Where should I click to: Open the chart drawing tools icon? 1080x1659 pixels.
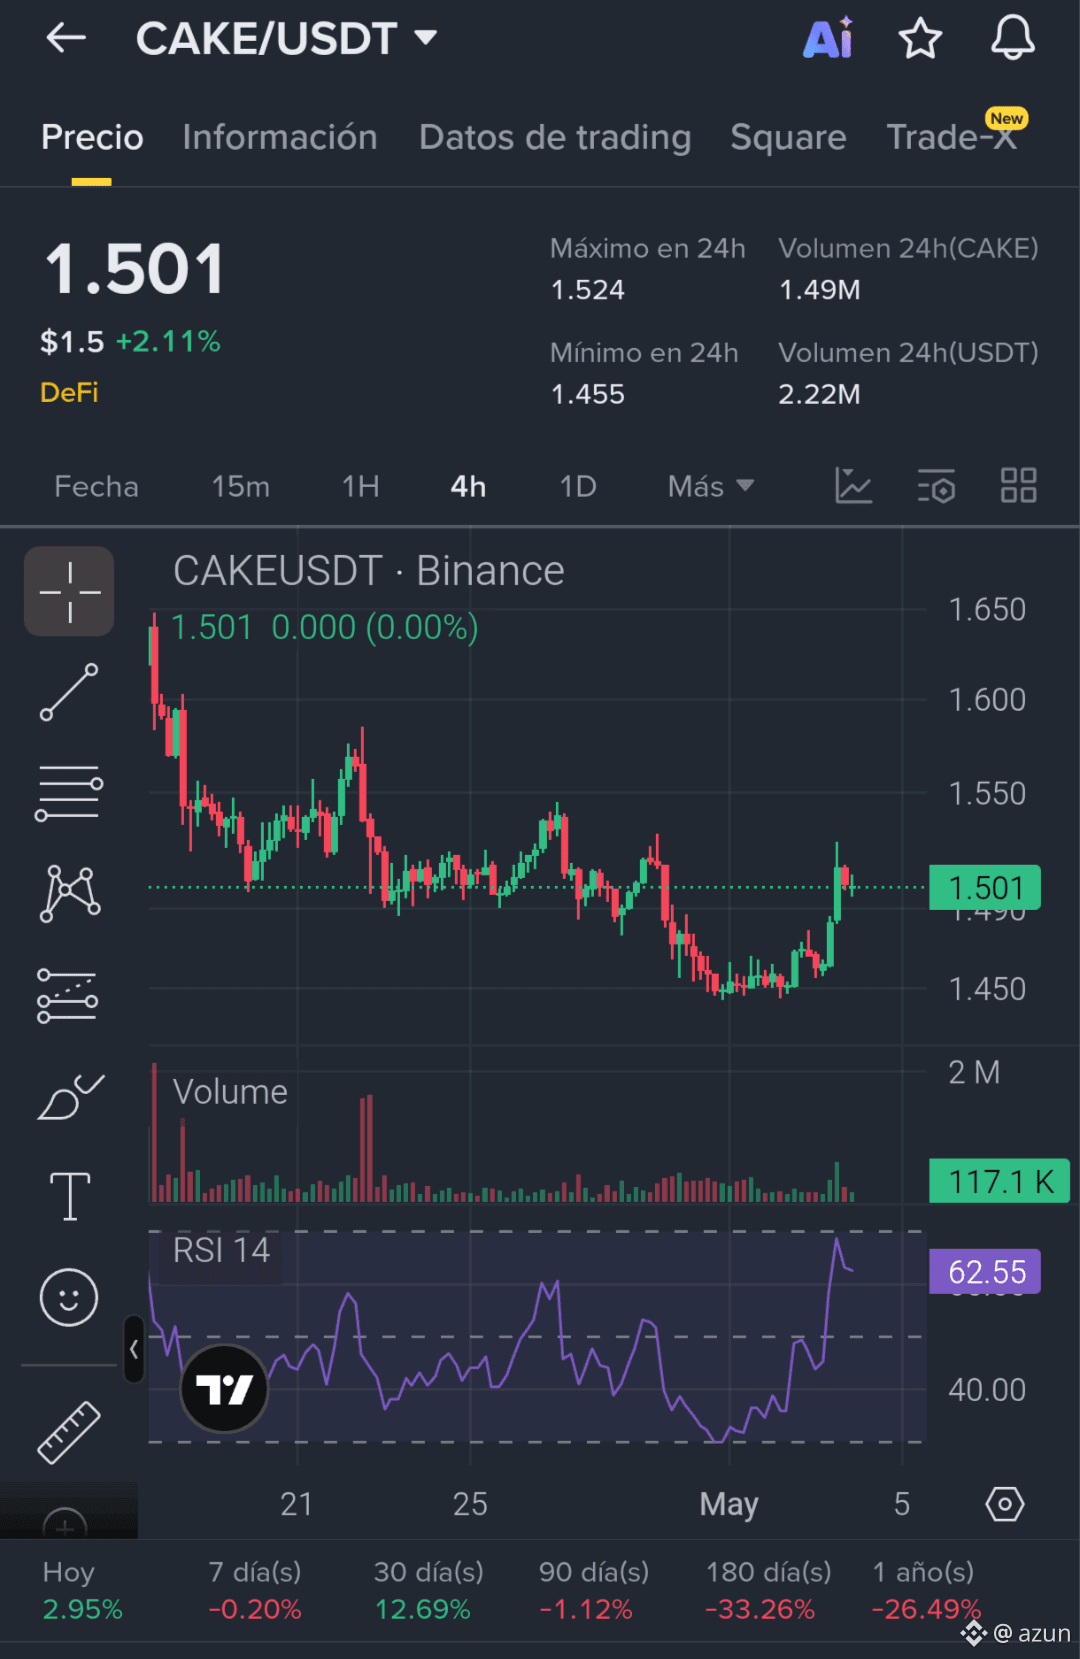tap(853, 486)
